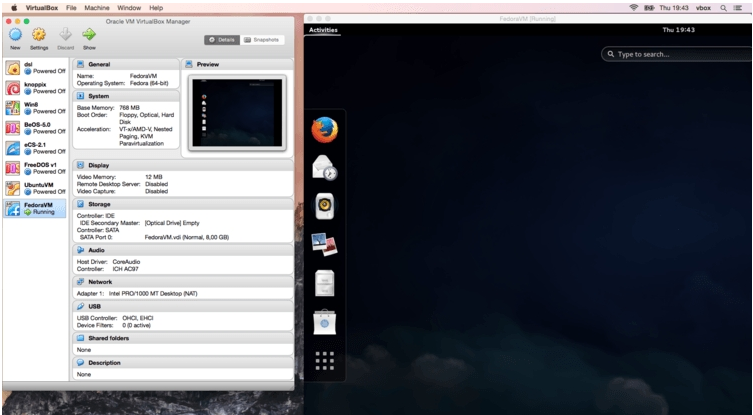Click the System section chip icon
Screen dimensions: 753x415
pos(80,96)
